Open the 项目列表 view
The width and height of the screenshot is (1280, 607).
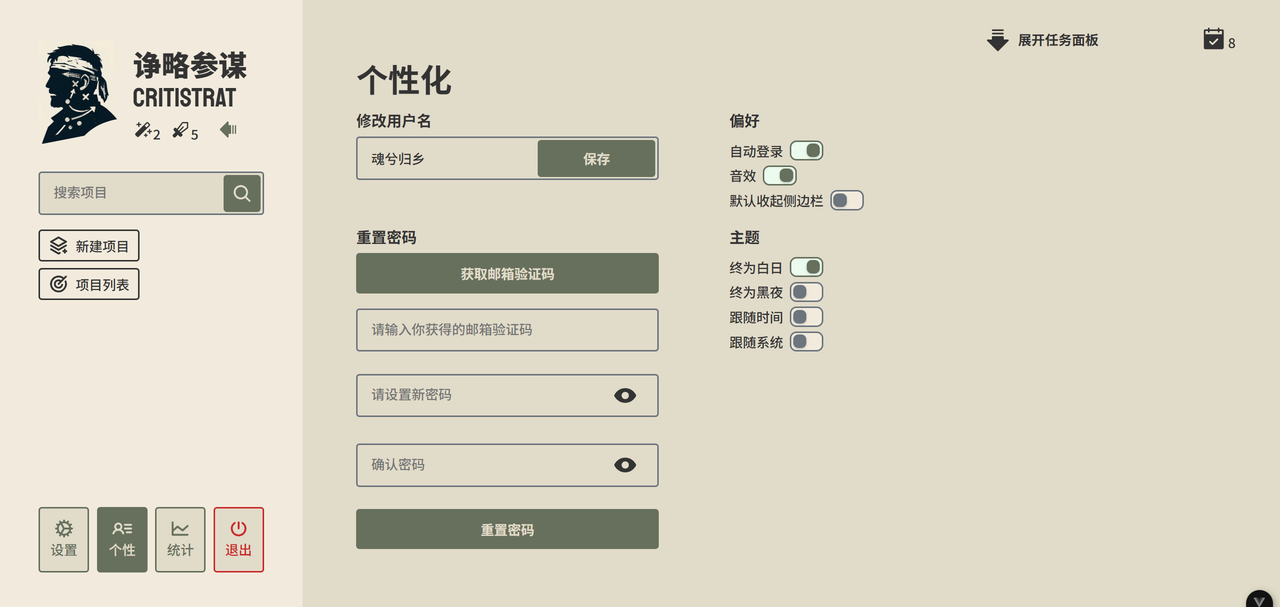click(x=88, y=284)
